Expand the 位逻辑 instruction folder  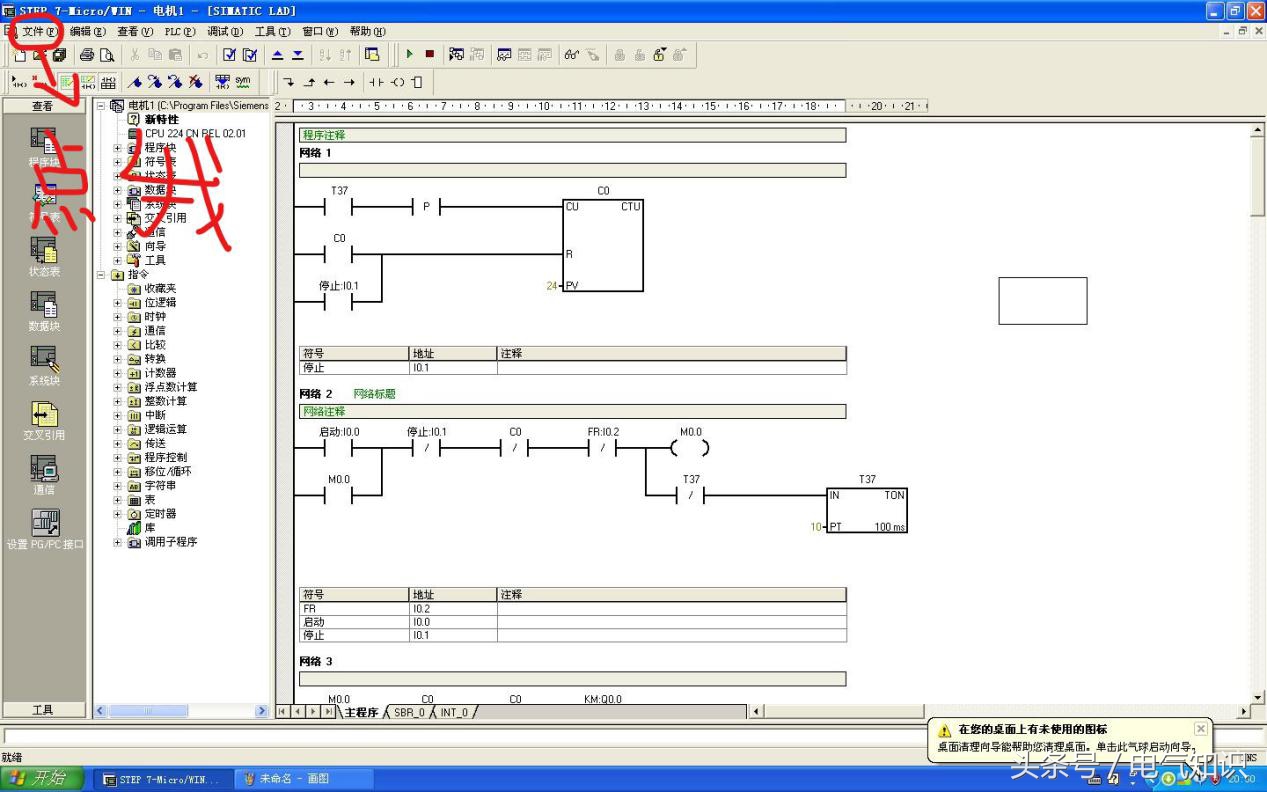coord(118,303)
